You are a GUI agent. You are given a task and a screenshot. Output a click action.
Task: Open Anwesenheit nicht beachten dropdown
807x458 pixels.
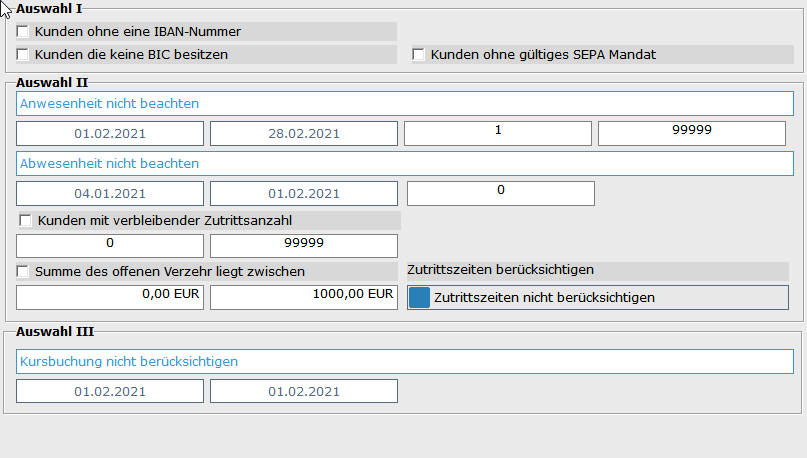(405, 103)
